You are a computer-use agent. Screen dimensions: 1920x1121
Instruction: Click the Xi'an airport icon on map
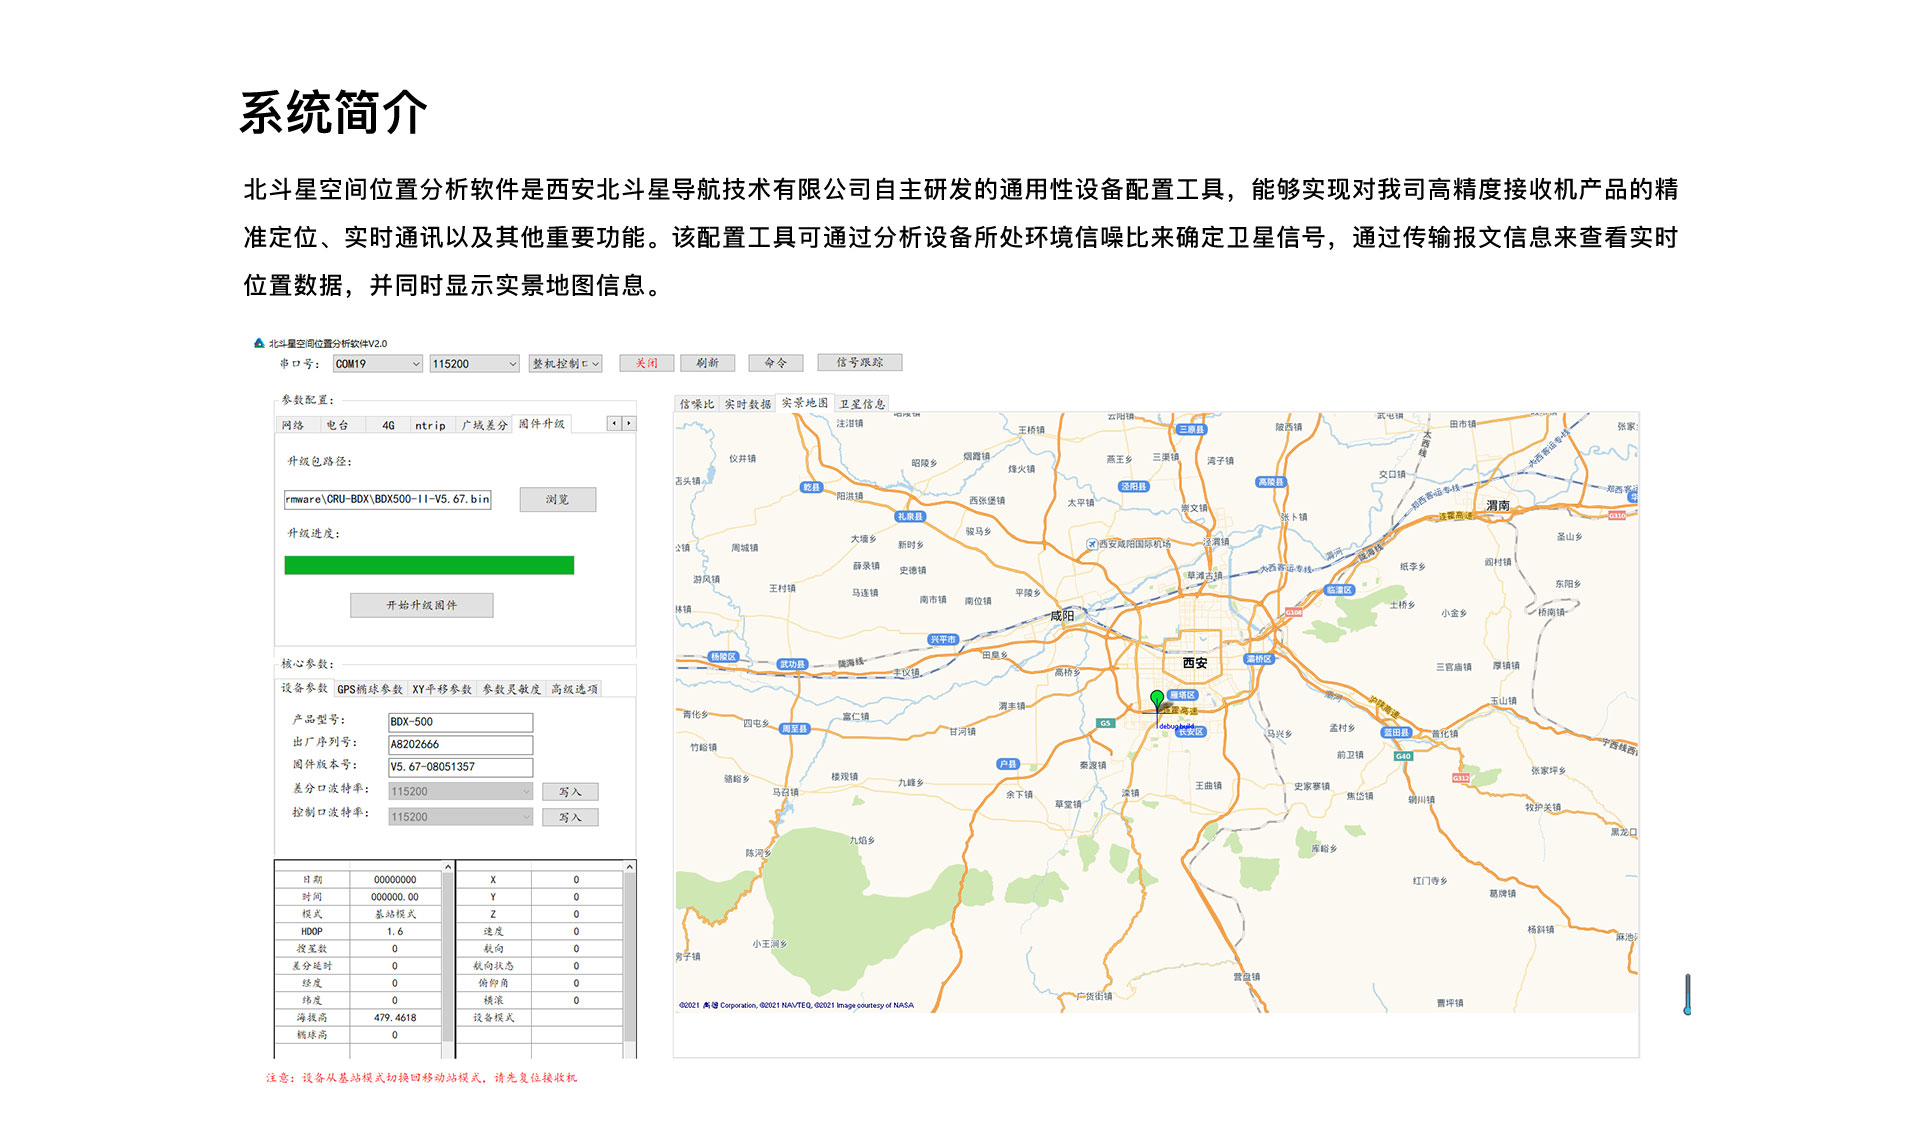click(x=1092, y=544)
